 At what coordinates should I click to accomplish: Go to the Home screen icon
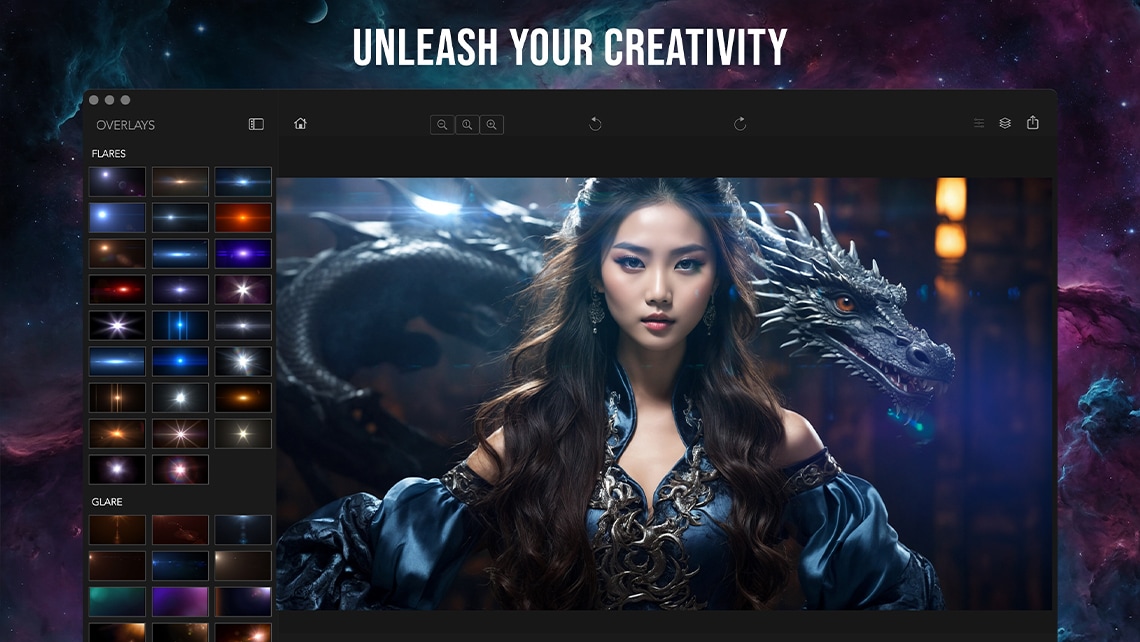point(300,124)
